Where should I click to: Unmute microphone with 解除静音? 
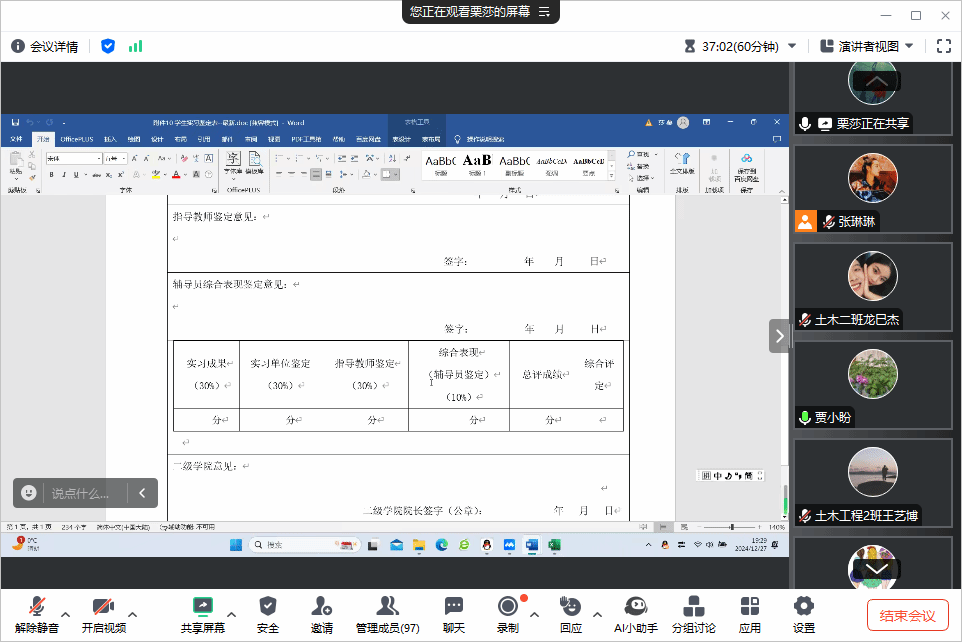pyautogui.click(x=36, y=613)
